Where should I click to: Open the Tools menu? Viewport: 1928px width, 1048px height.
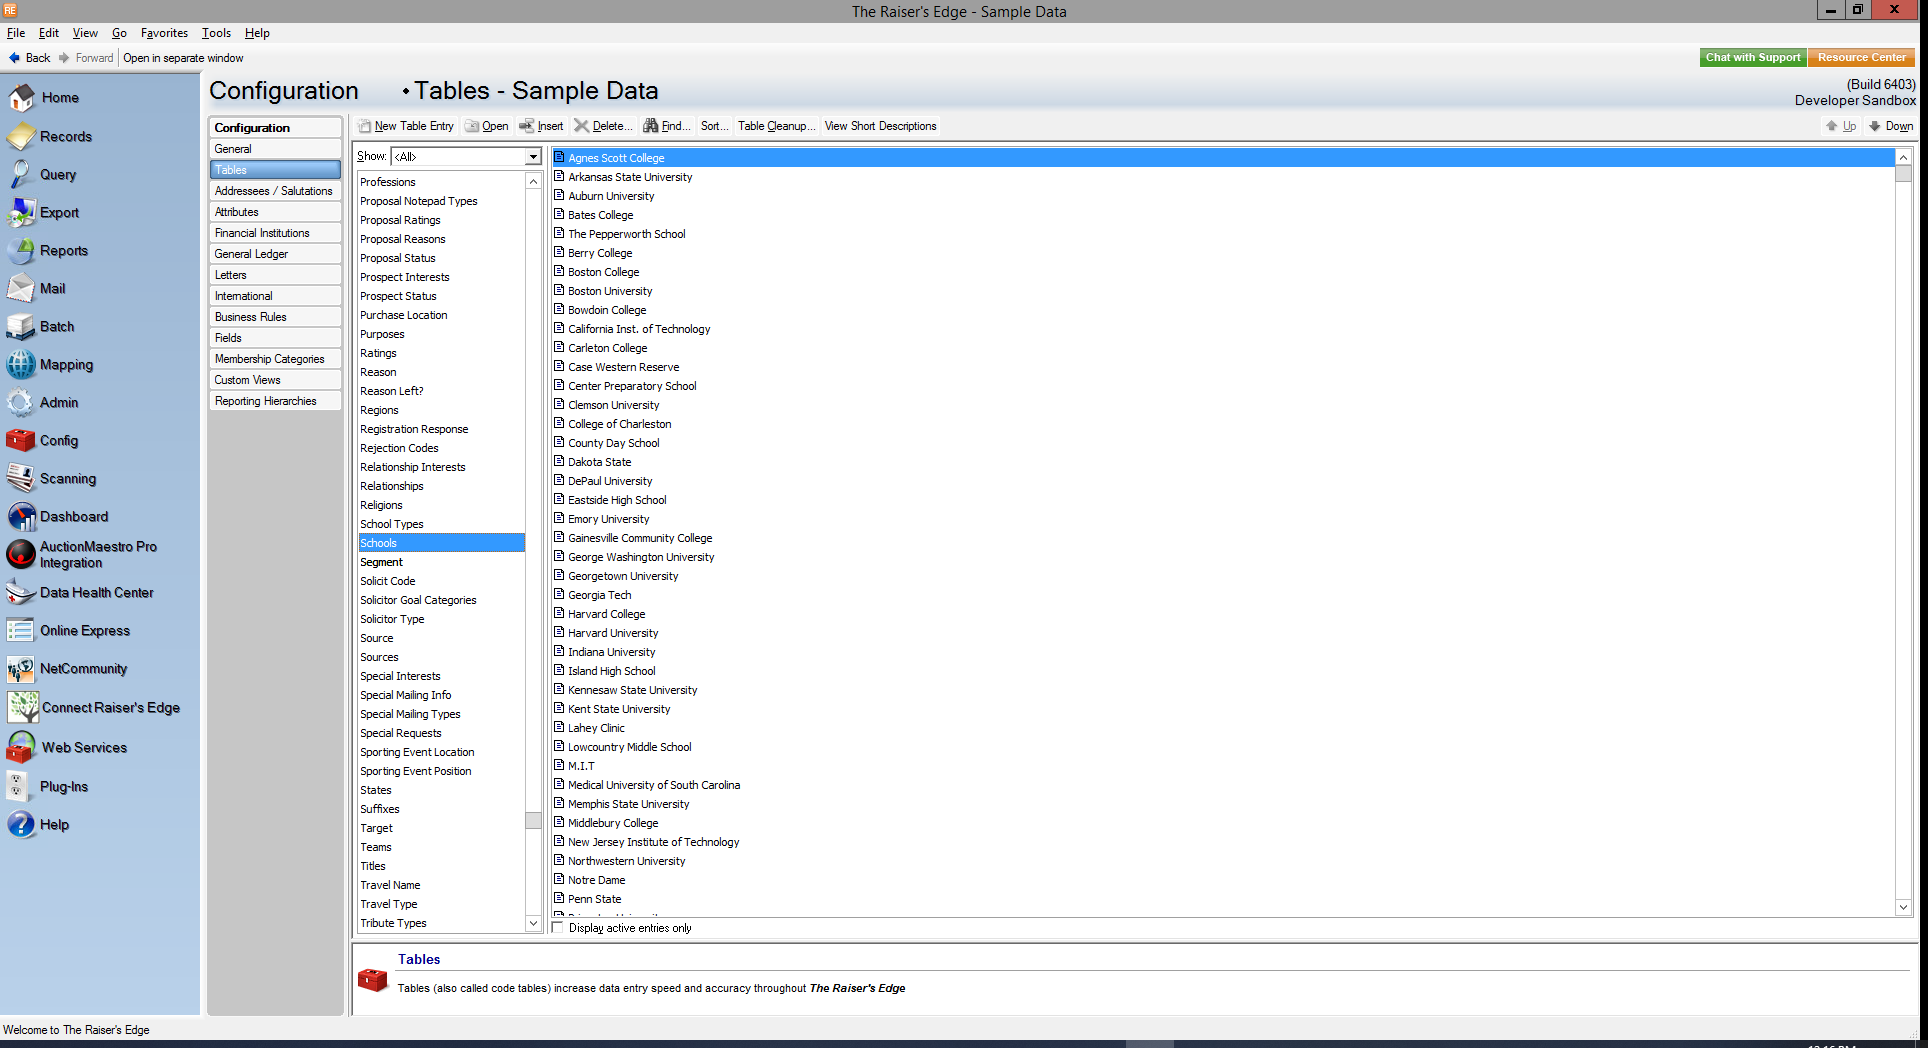coord(216,33)
